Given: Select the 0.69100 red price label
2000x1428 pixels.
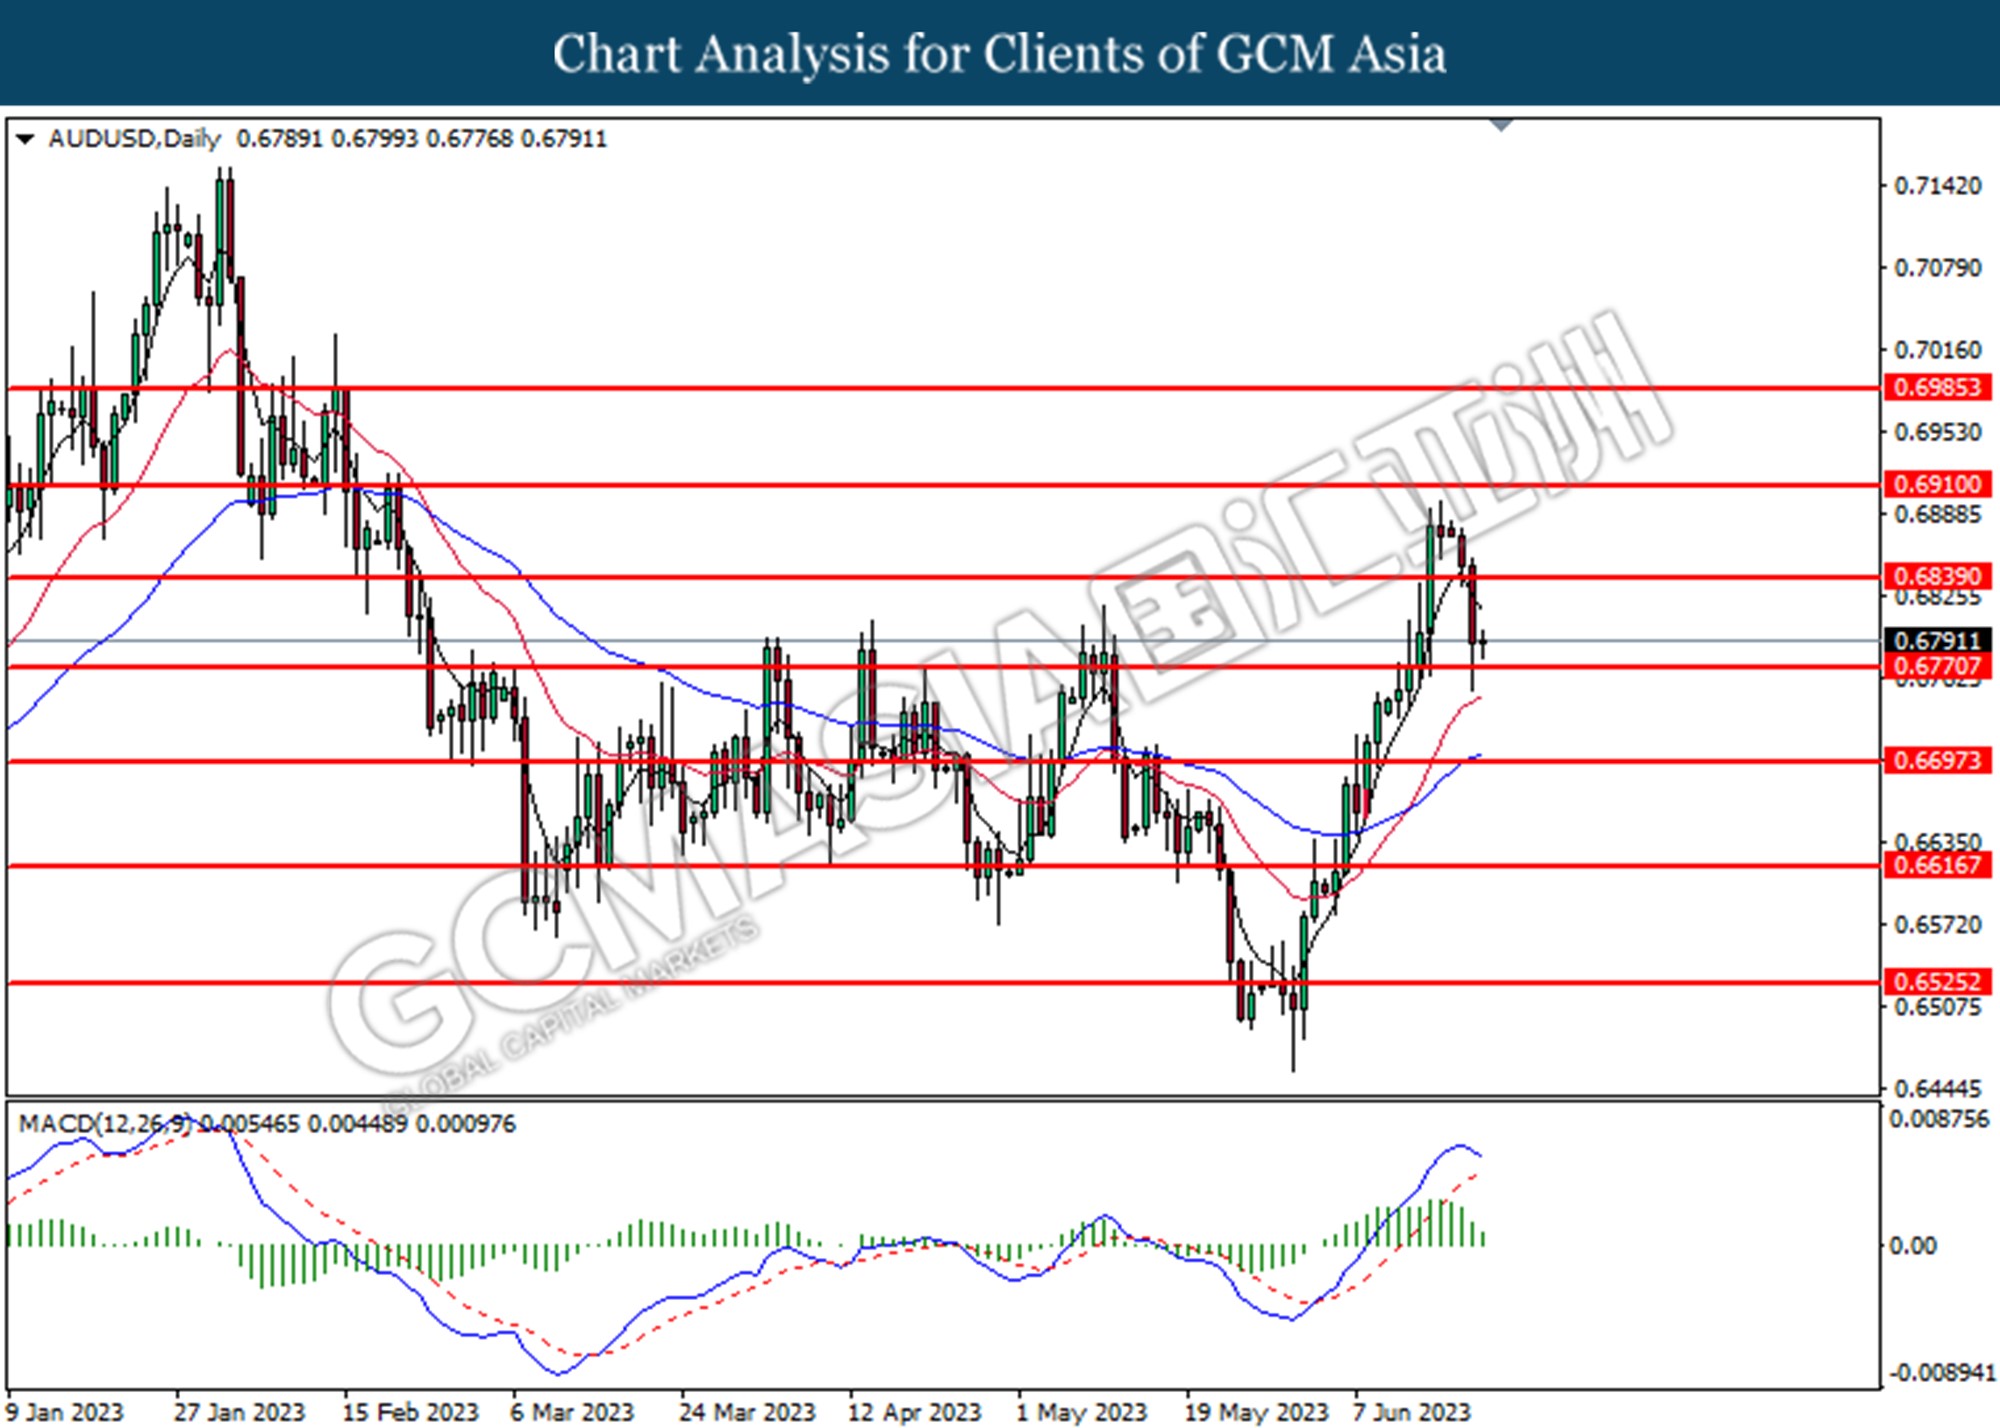Looking at the screenshot, I should point(1936,485).
